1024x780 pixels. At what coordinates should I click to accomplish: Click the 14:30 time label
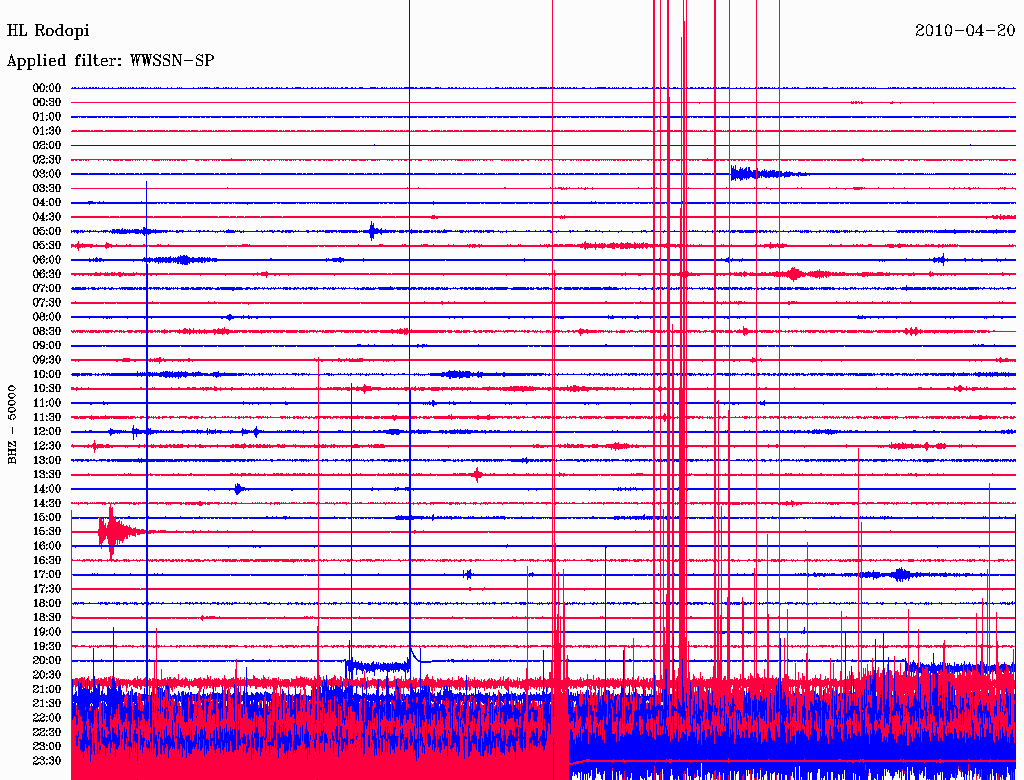[x=47, y=503]
